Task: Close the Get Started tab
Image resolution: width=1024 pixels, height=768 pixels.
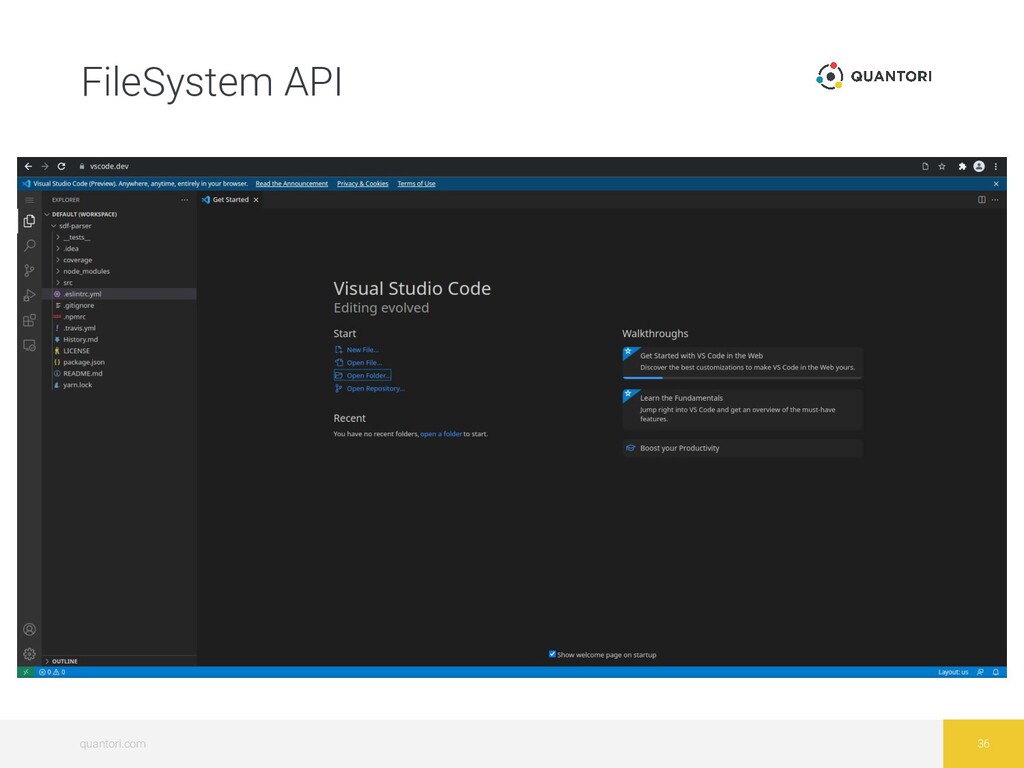Action: point(256,200)
